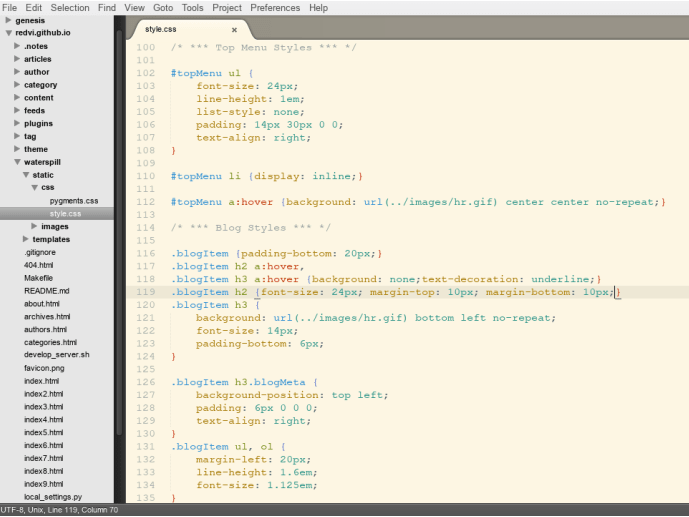Screen dimensions: 689x517
Task: Open about.html from the sidebar
Action: click(42, 304)
